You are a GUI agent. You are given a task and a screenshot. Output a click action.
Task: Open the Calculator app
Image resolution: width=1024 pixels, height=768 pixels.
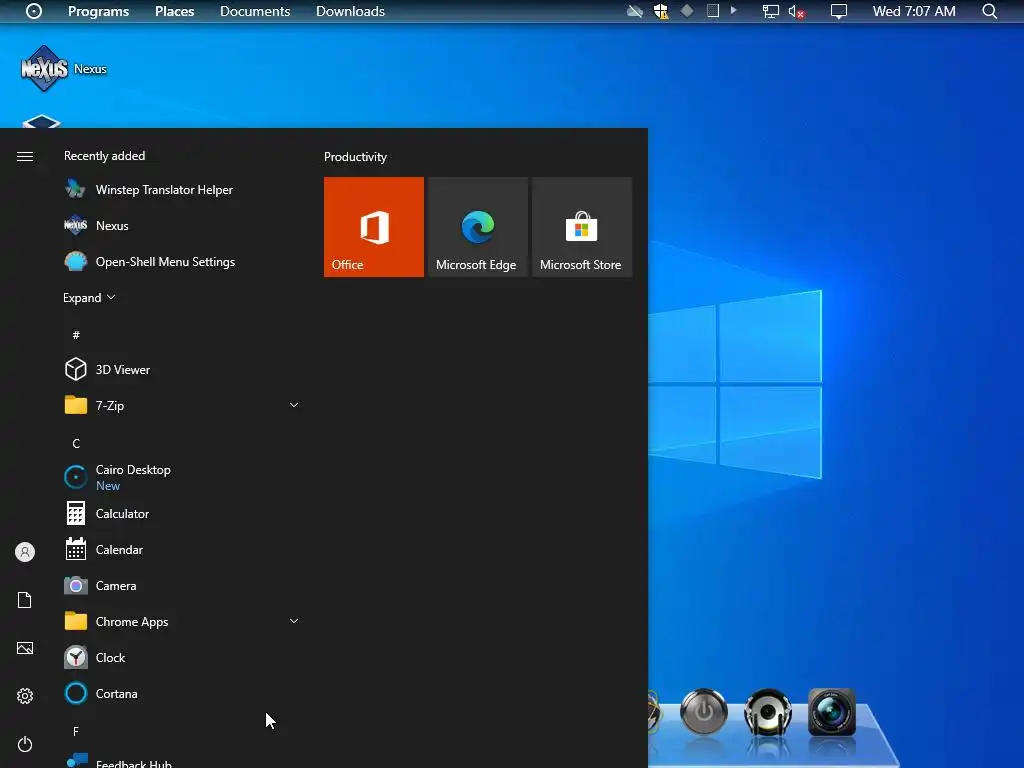(x=181, y=513)
